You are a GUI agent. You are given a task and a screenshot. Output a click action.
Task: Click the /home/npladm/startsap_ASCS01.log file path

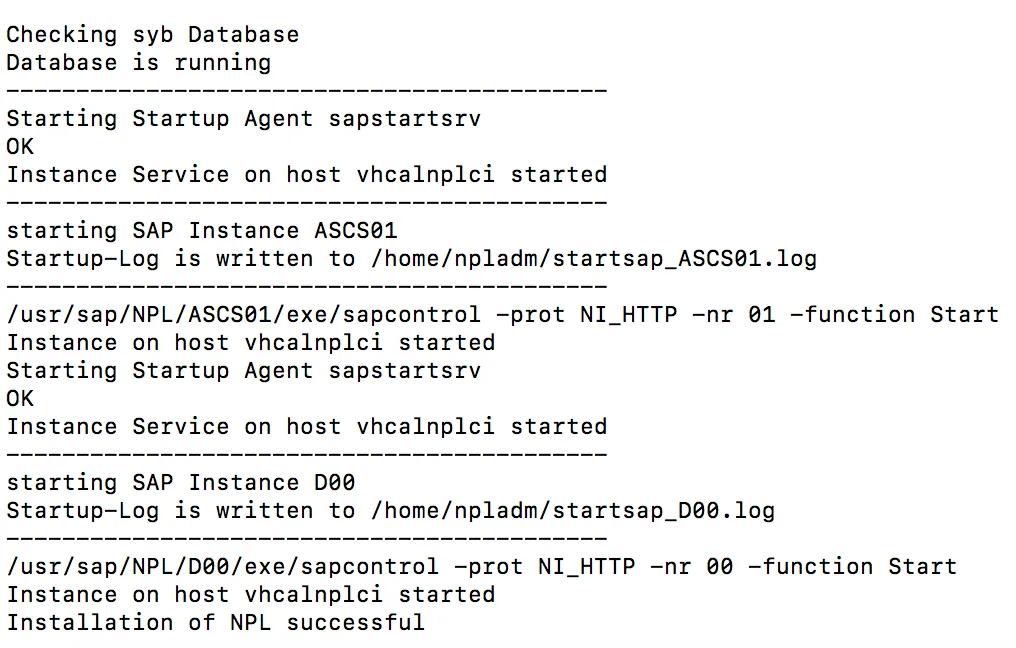click(593, 259)
